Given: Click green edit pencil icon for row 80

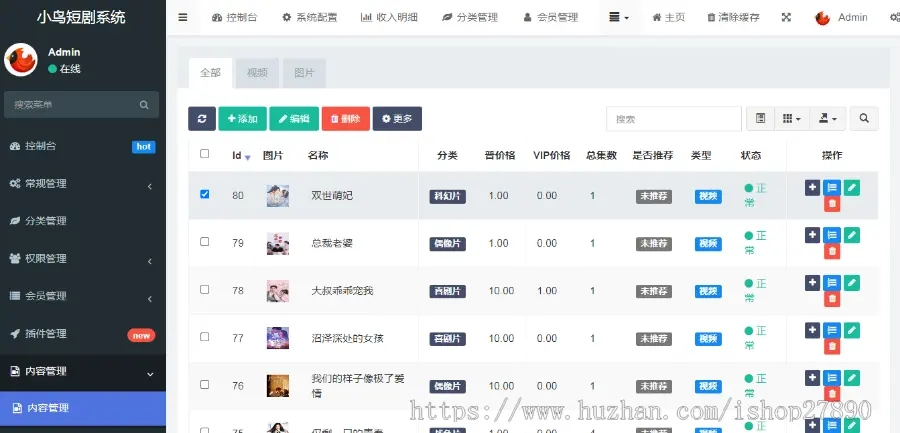Looking at the screenshot, I should [852, 187].
